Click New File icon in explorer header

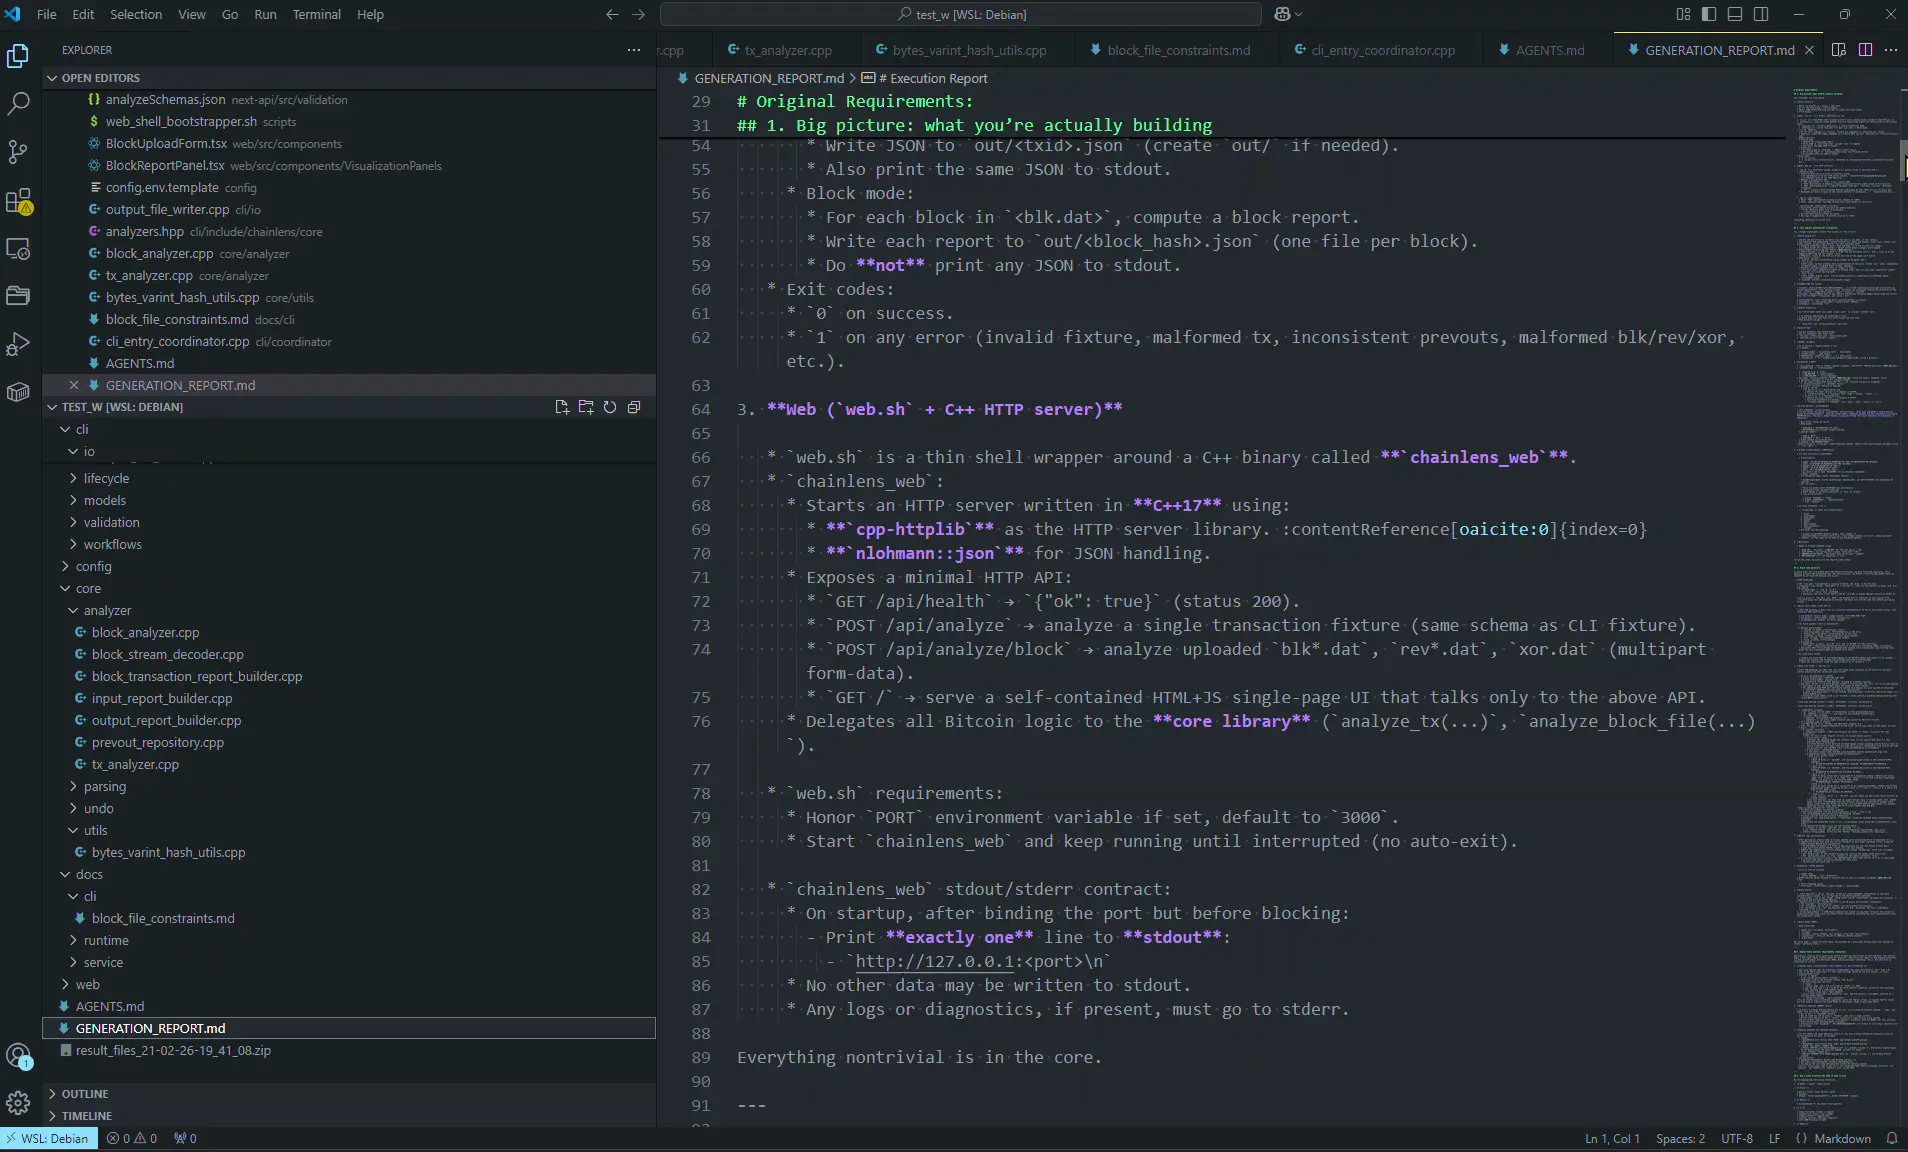562,407
